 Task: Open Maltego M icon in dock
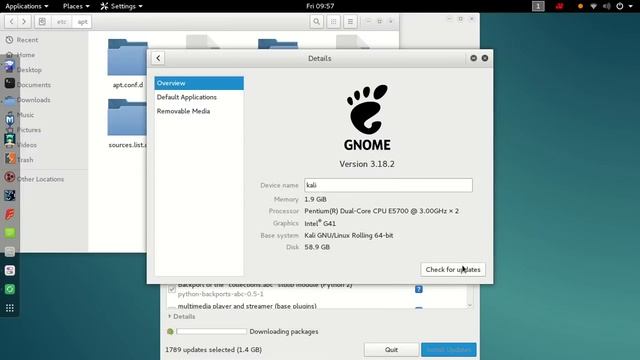pos(10,120)
